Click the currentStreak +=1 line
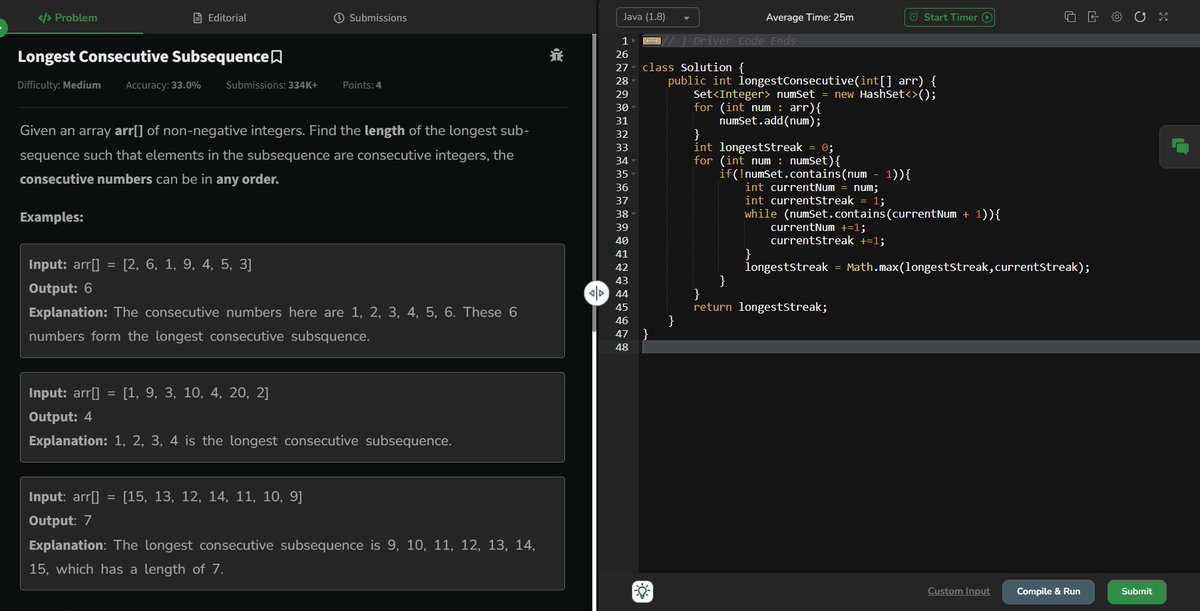The image size is (1200, 611). coord(828,241)
